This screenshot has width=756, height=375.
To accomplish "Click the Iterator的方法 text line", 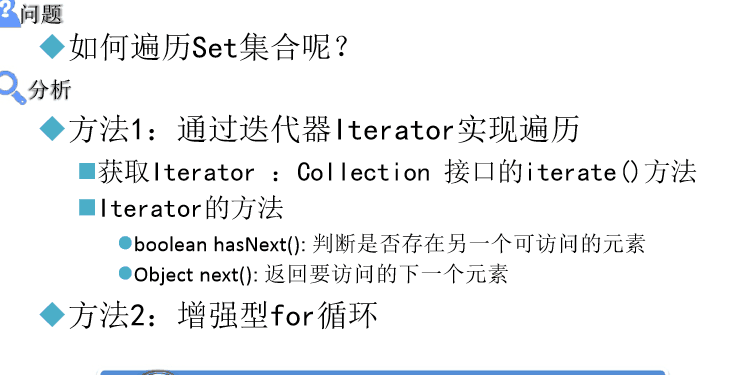I will [191, 208].
